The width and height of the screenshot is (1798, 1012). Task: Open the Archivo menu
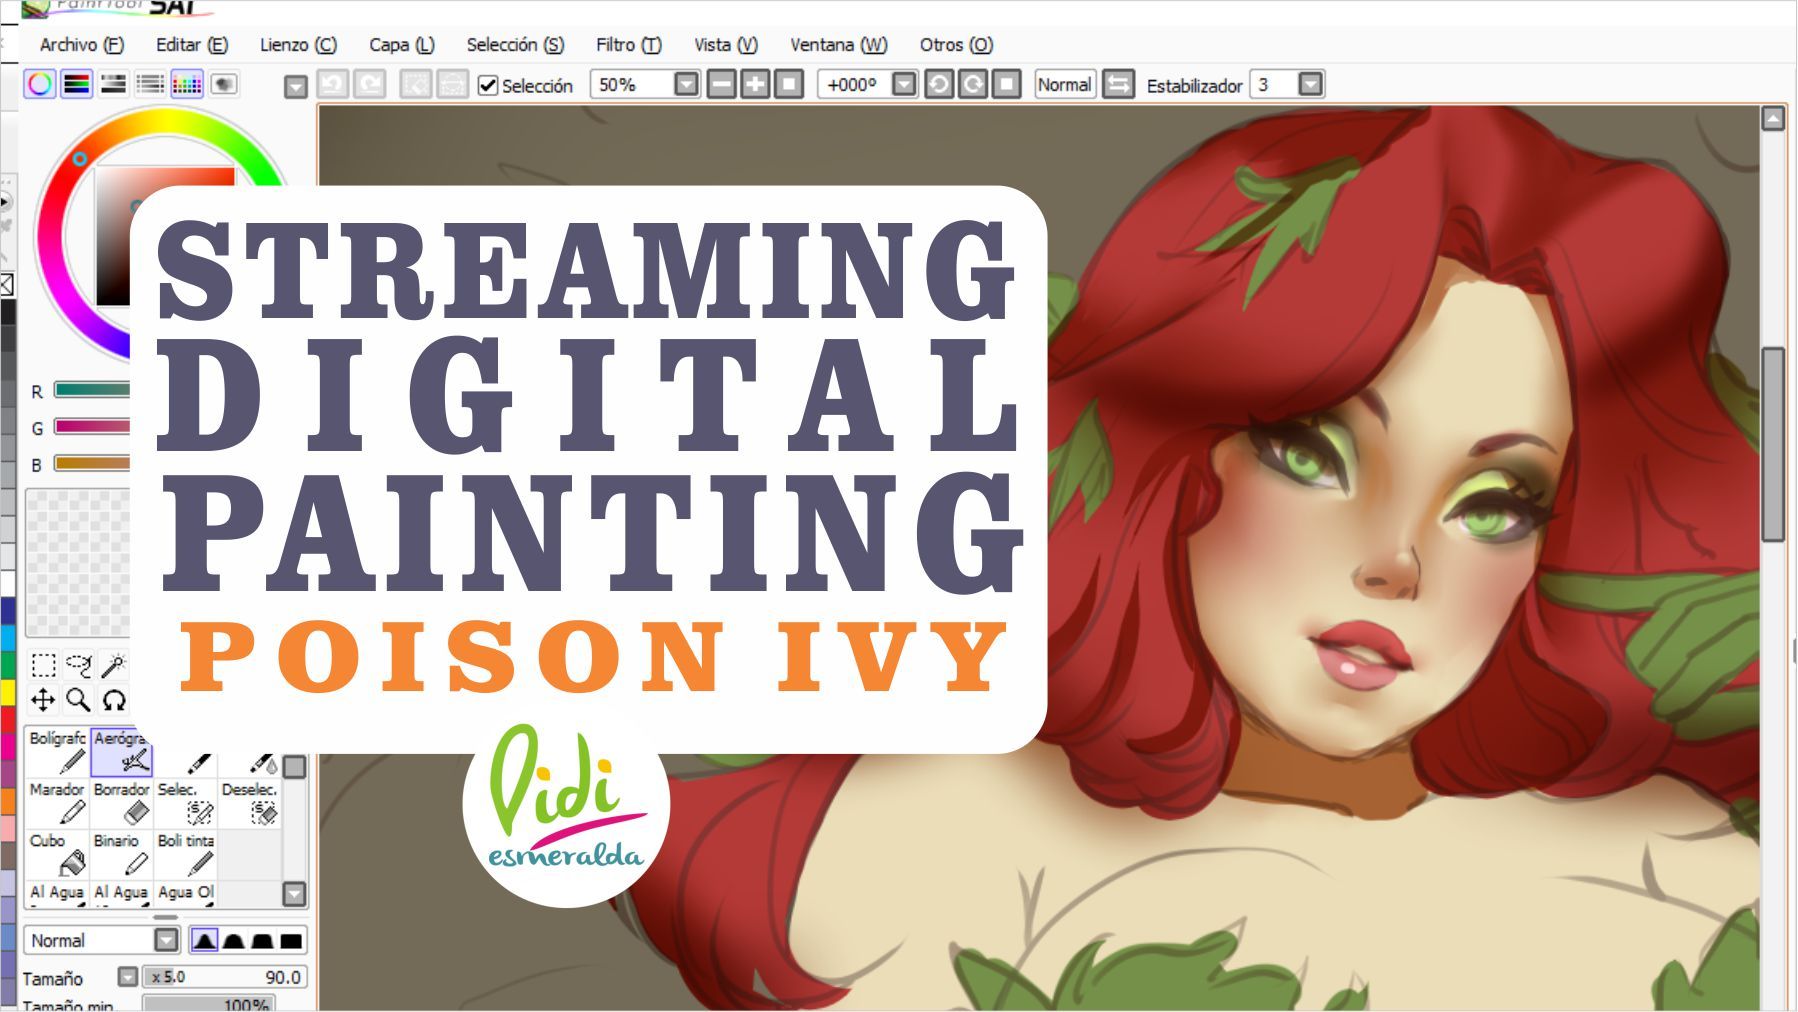pos(82,45)
